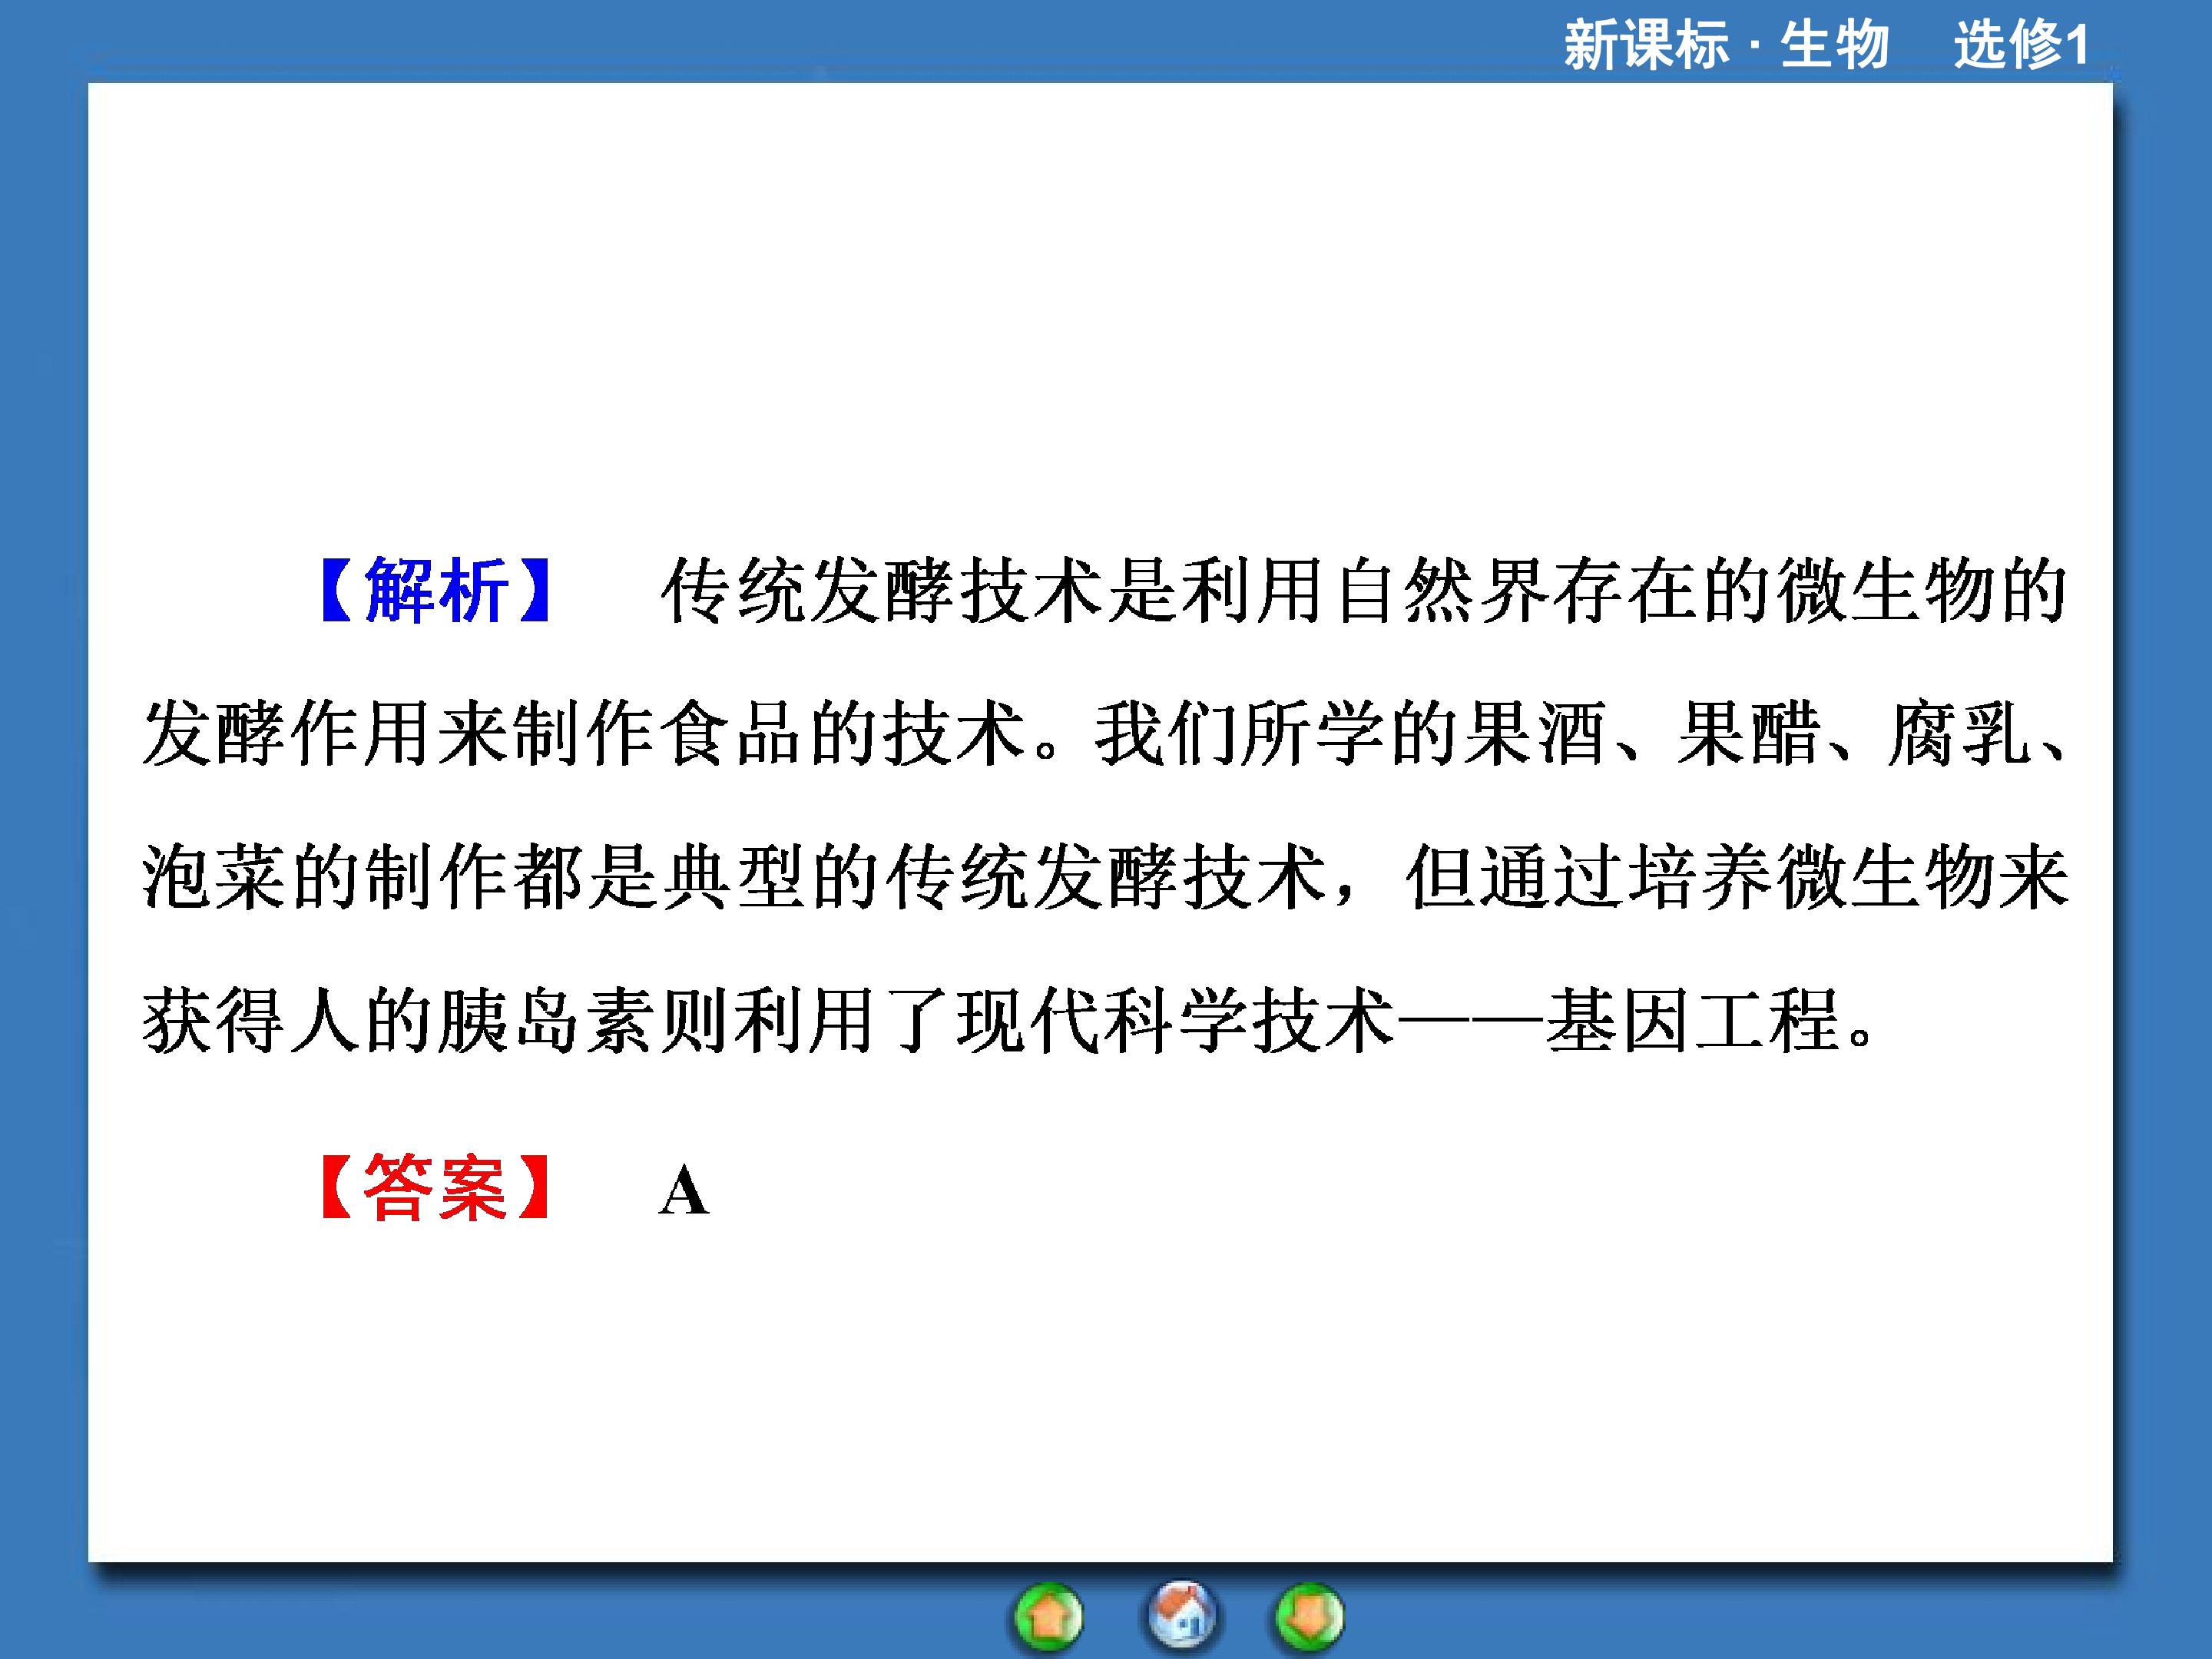Click the 生物 subject title in header
This screenshot has height=1659, width=2212.
(x=1835, y=45)
